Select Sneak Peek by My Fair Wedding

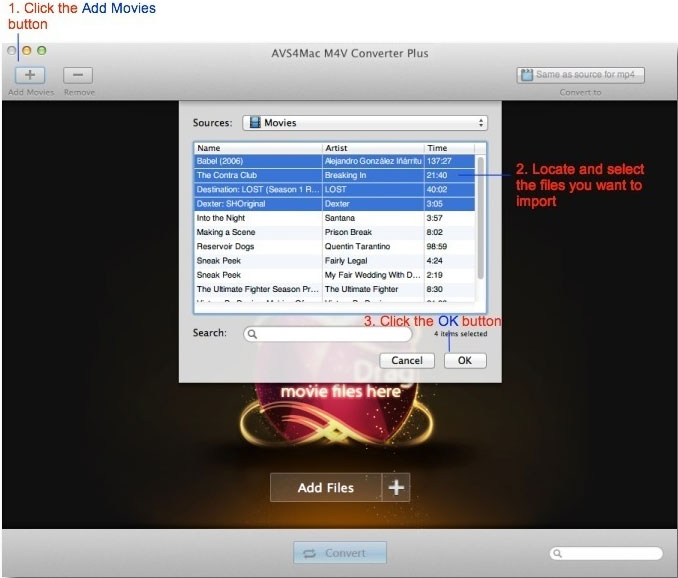coord(335,275)
